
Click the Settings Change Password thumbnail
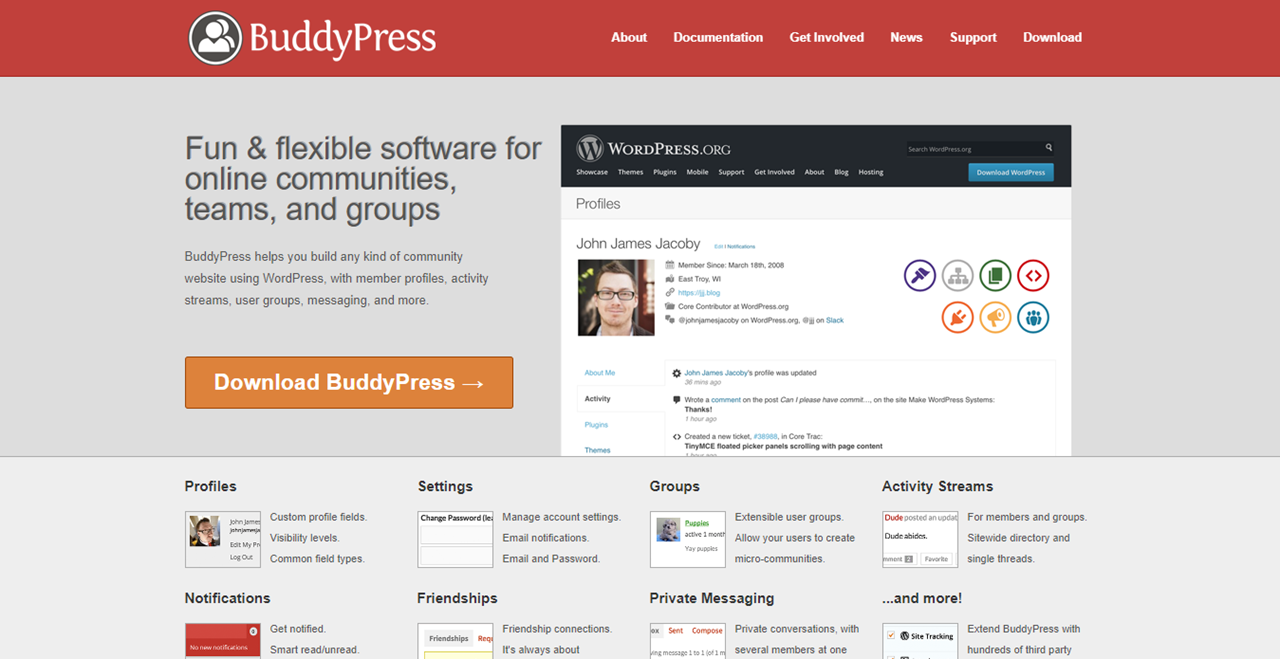[x=455, y=540]
